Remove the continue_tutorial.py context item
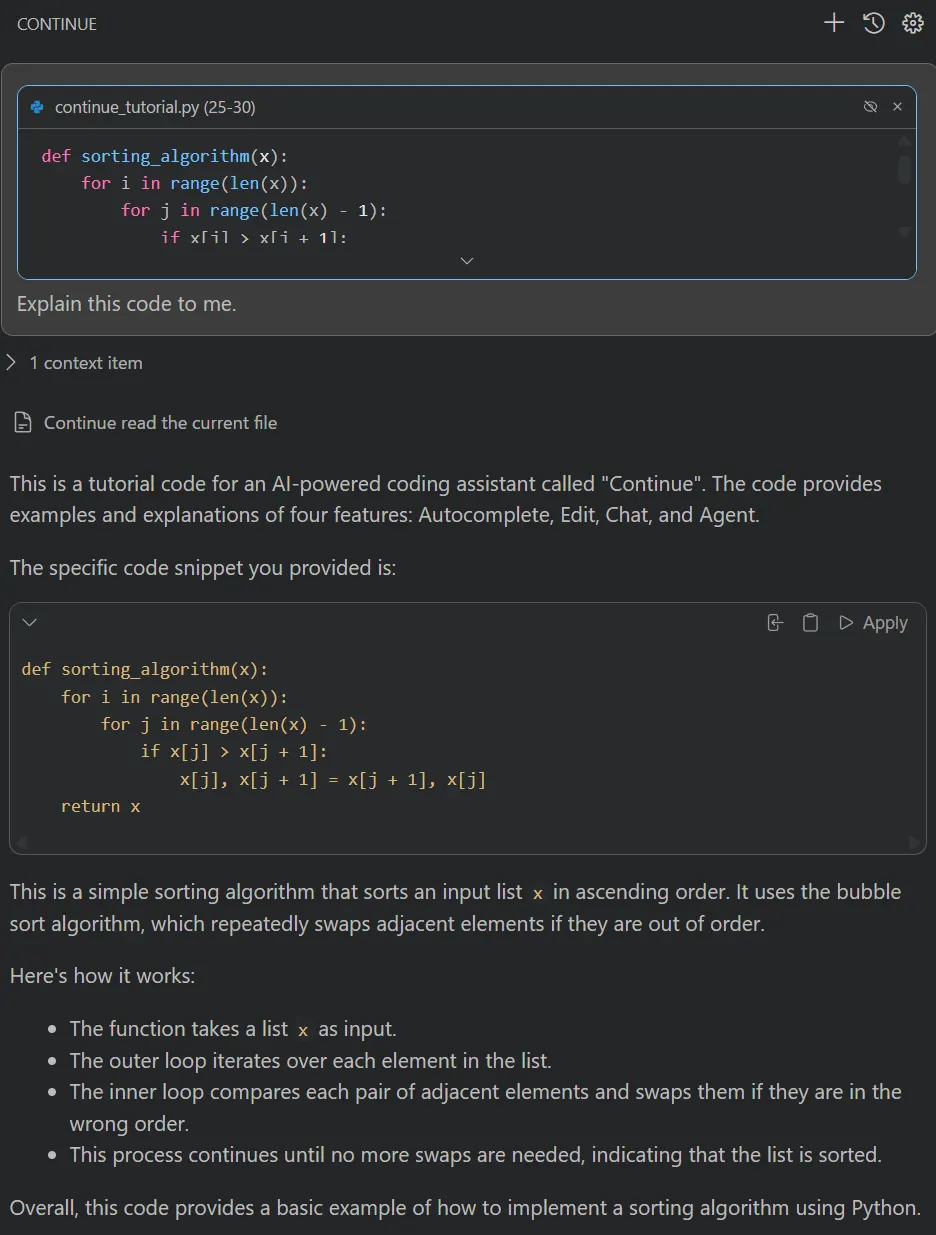The image size is (936, 1235). 897,107
